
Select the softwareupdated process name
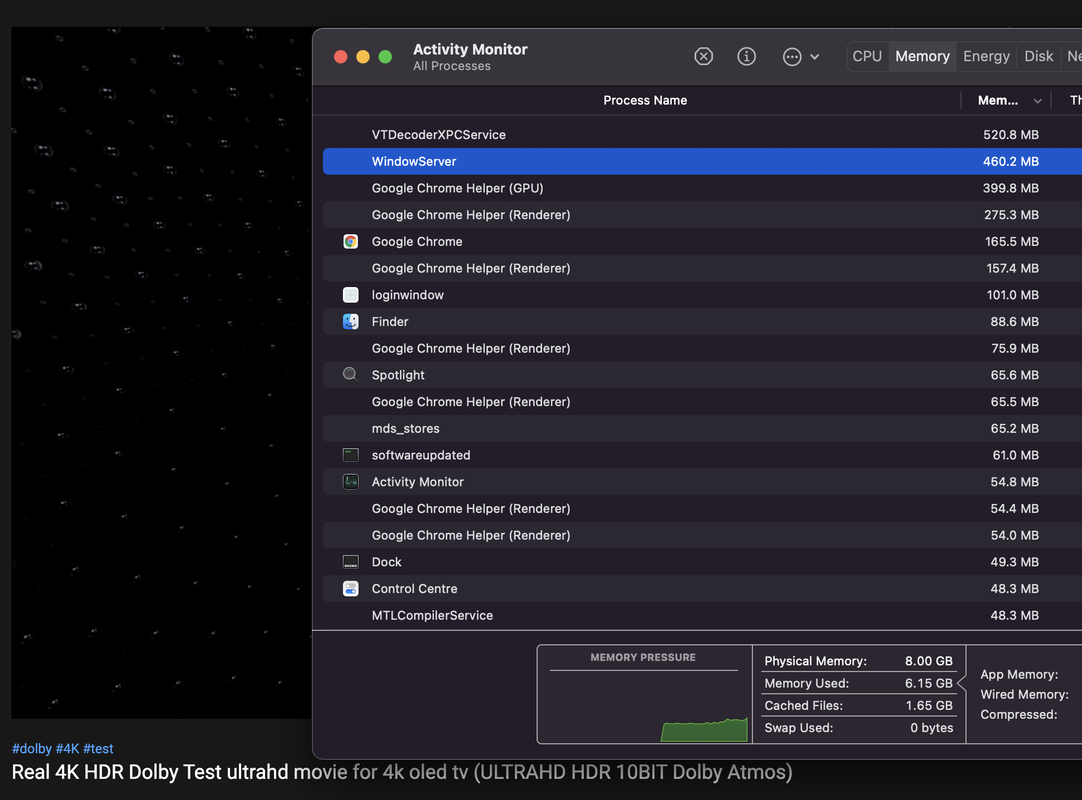click(421, 455)
